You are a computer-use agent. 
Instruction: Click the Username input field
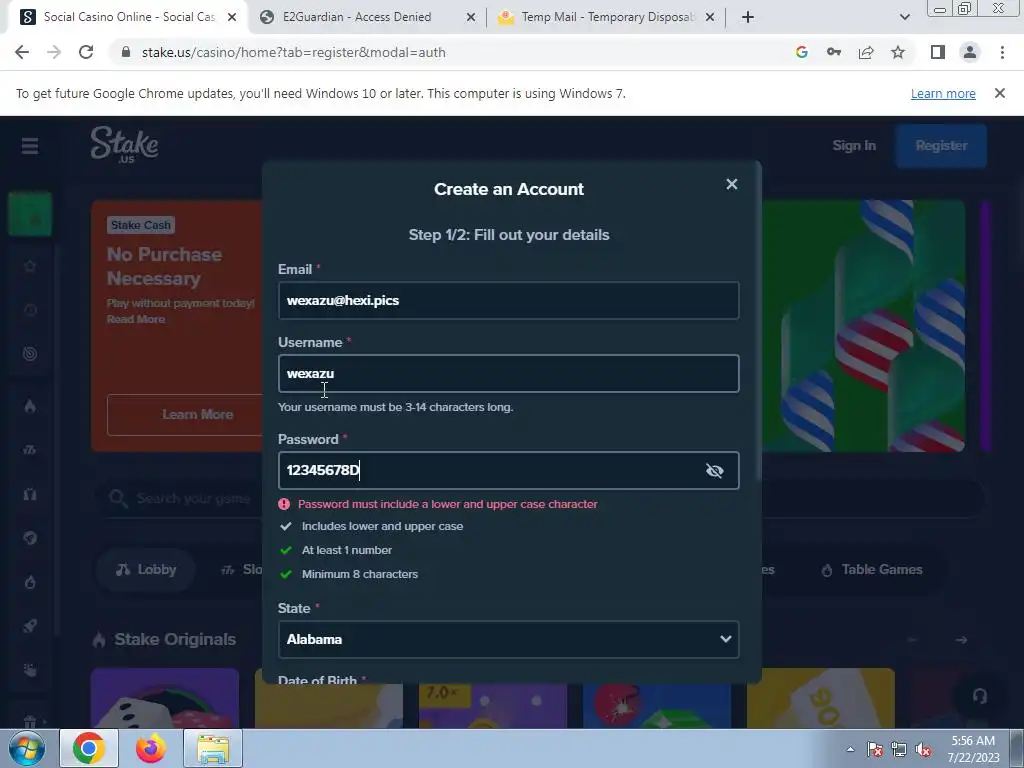click(x=509, y=374)
